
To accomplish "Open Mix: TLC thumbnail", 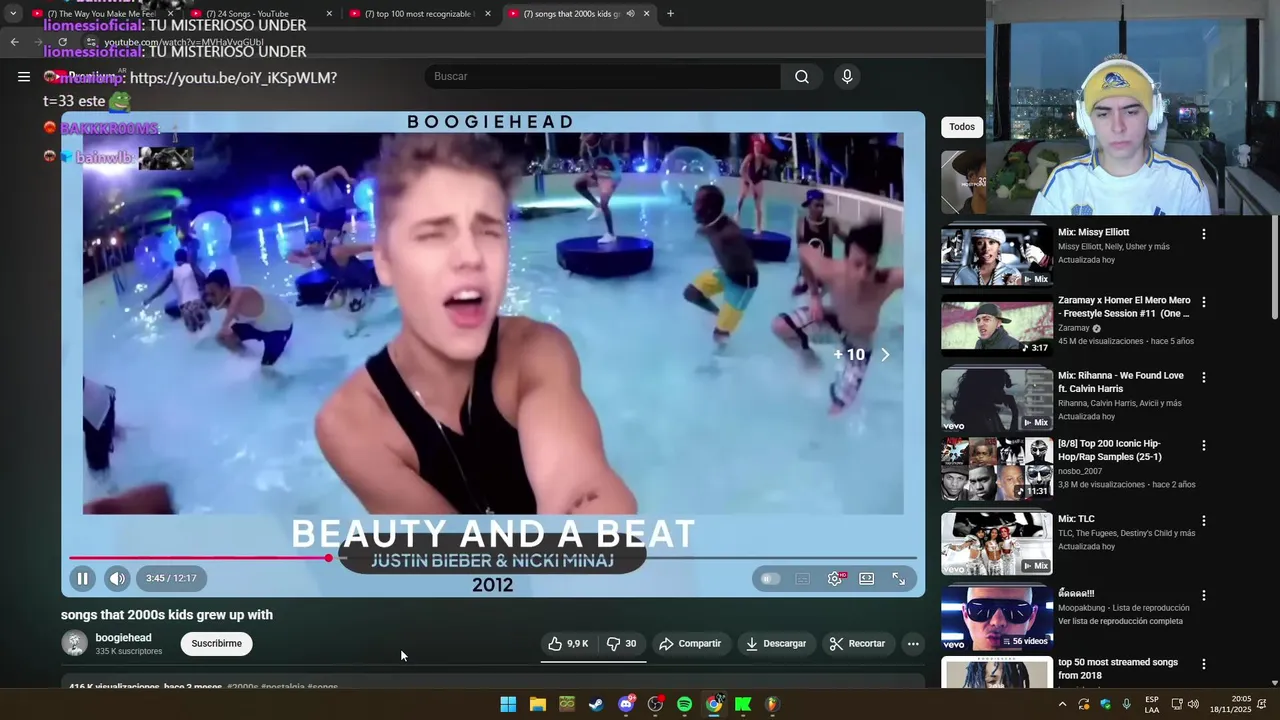I will pos(996,542).
